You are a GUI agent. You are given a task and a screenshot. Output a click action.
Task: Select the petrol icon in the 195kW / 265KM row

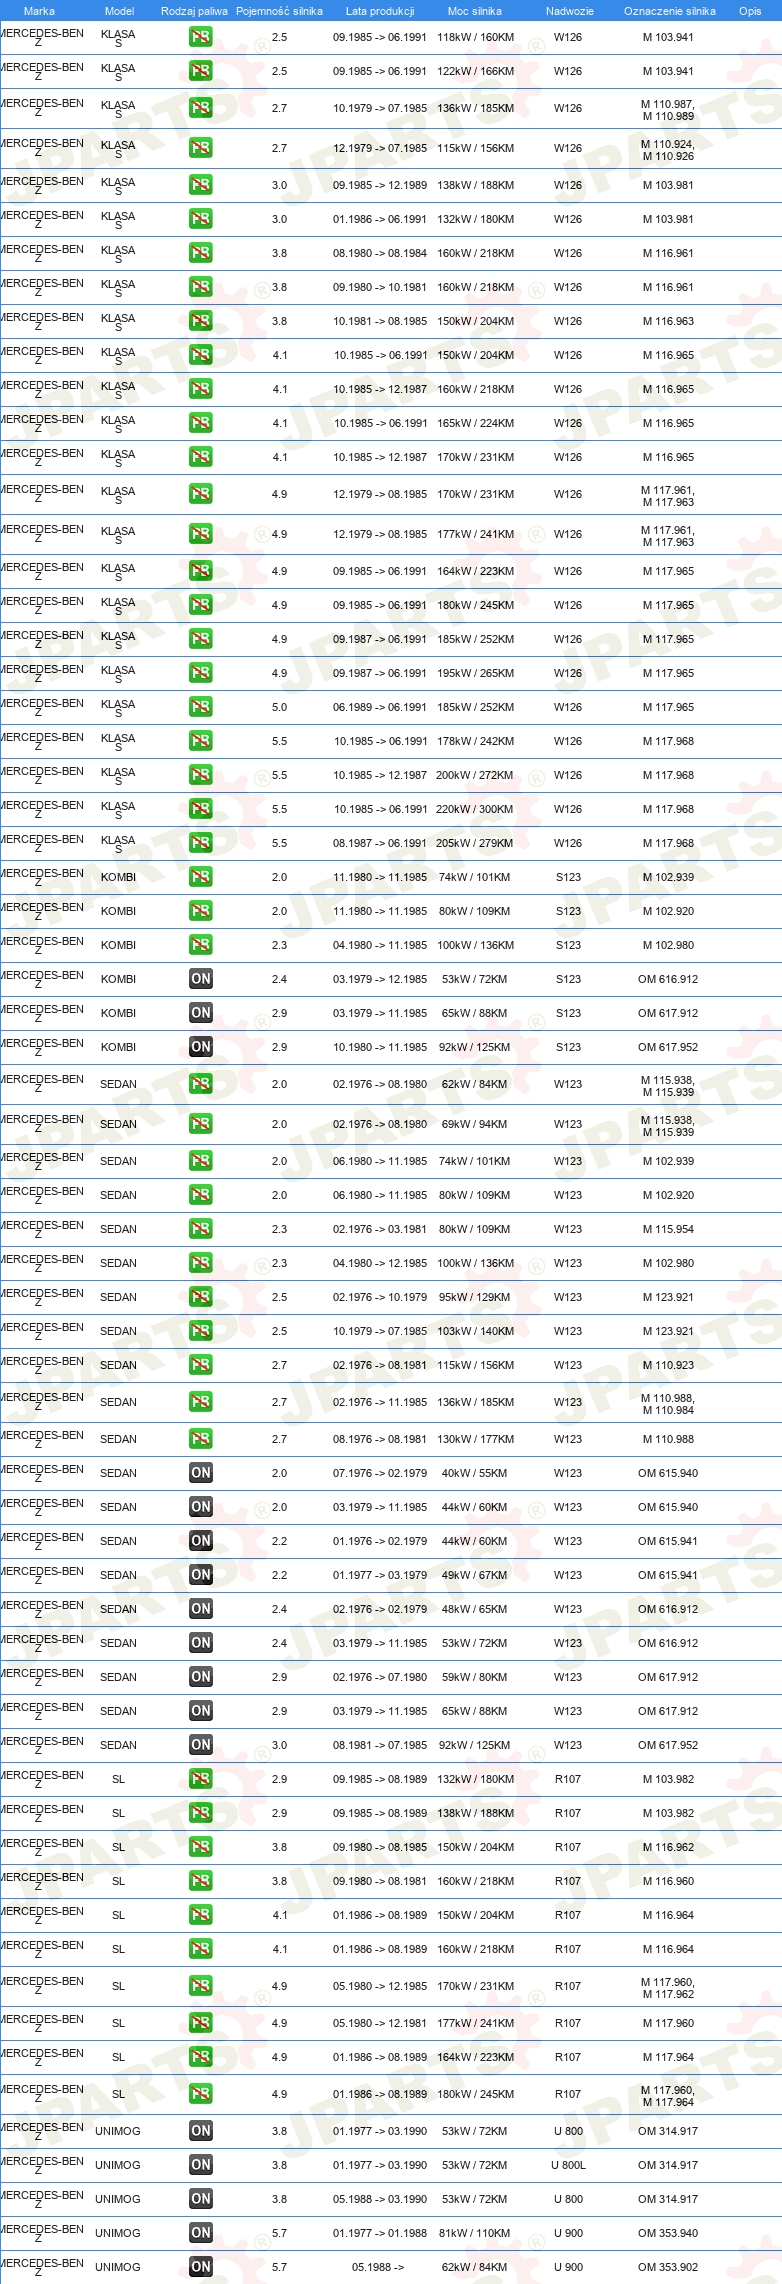click(x=201, y=673)
